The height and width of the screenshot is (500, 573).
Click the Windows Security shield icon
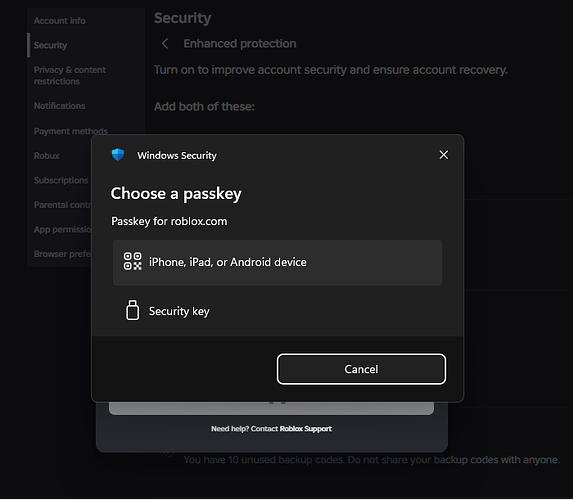click(x=118, y=155)
